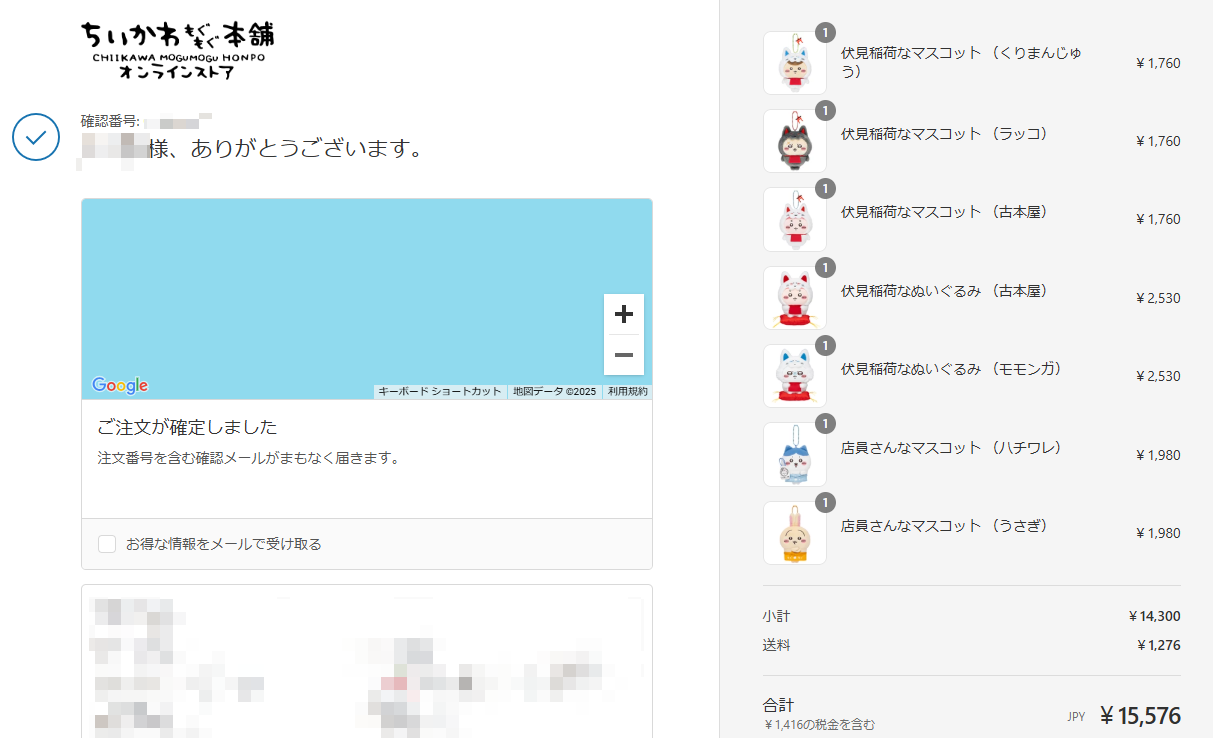Click the 小計 subtotal label
Viewport: 1213px width, 738px height.
click(x=776, y=616)
